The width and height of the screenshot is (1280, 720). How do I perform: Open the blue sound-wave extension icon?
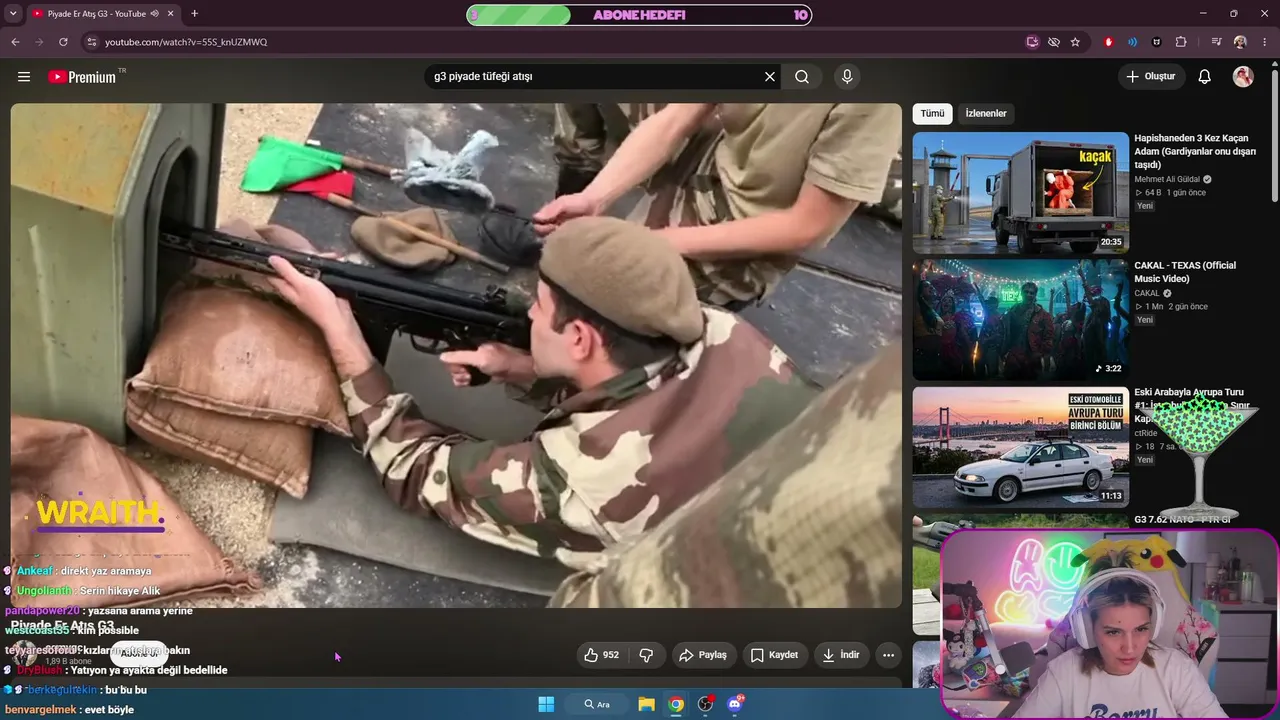click(1132, 42)
